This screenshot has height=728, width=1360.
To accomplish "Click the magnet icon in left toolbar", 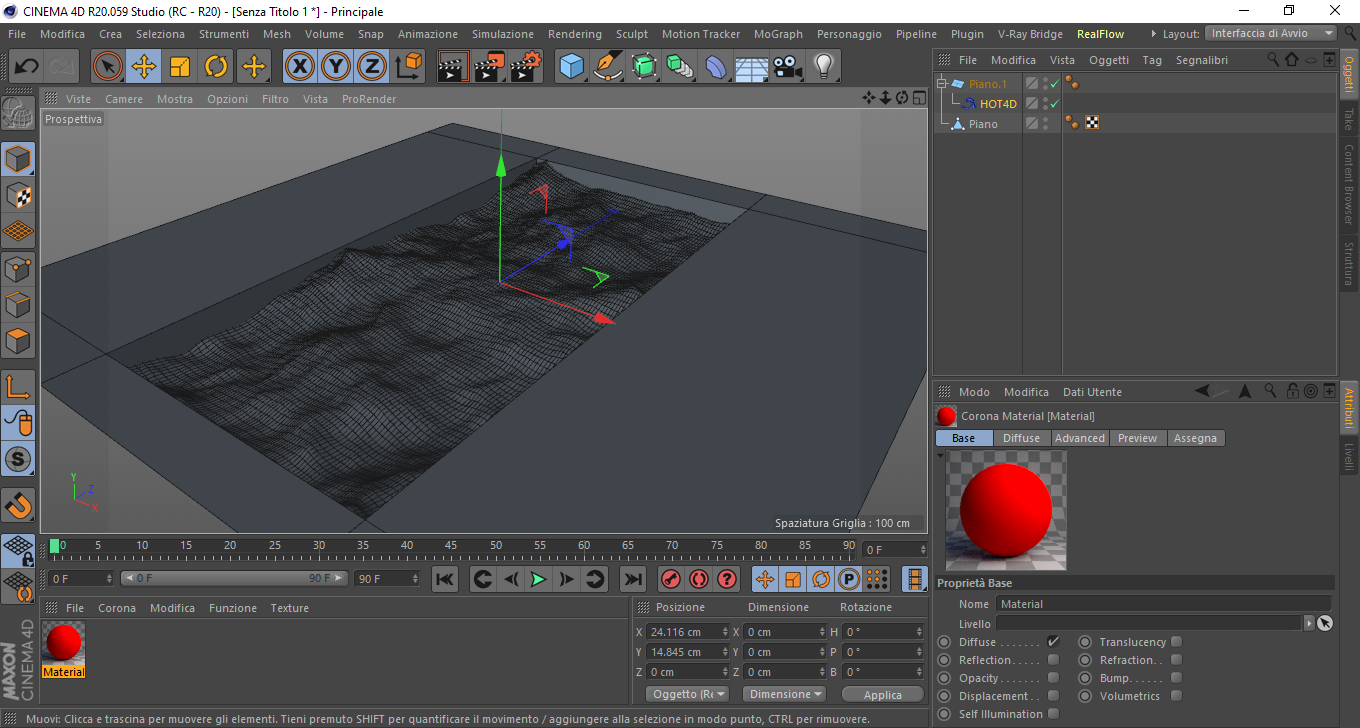I will tap(18, 504).
